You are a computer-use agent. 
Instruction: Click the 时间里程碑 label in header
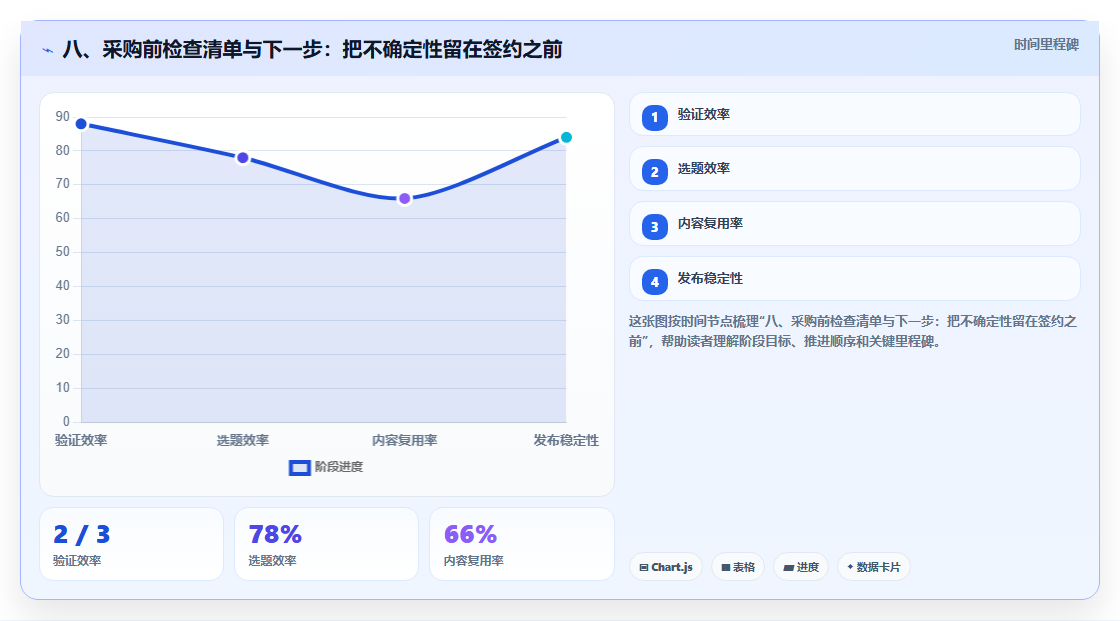[1046, 44]
